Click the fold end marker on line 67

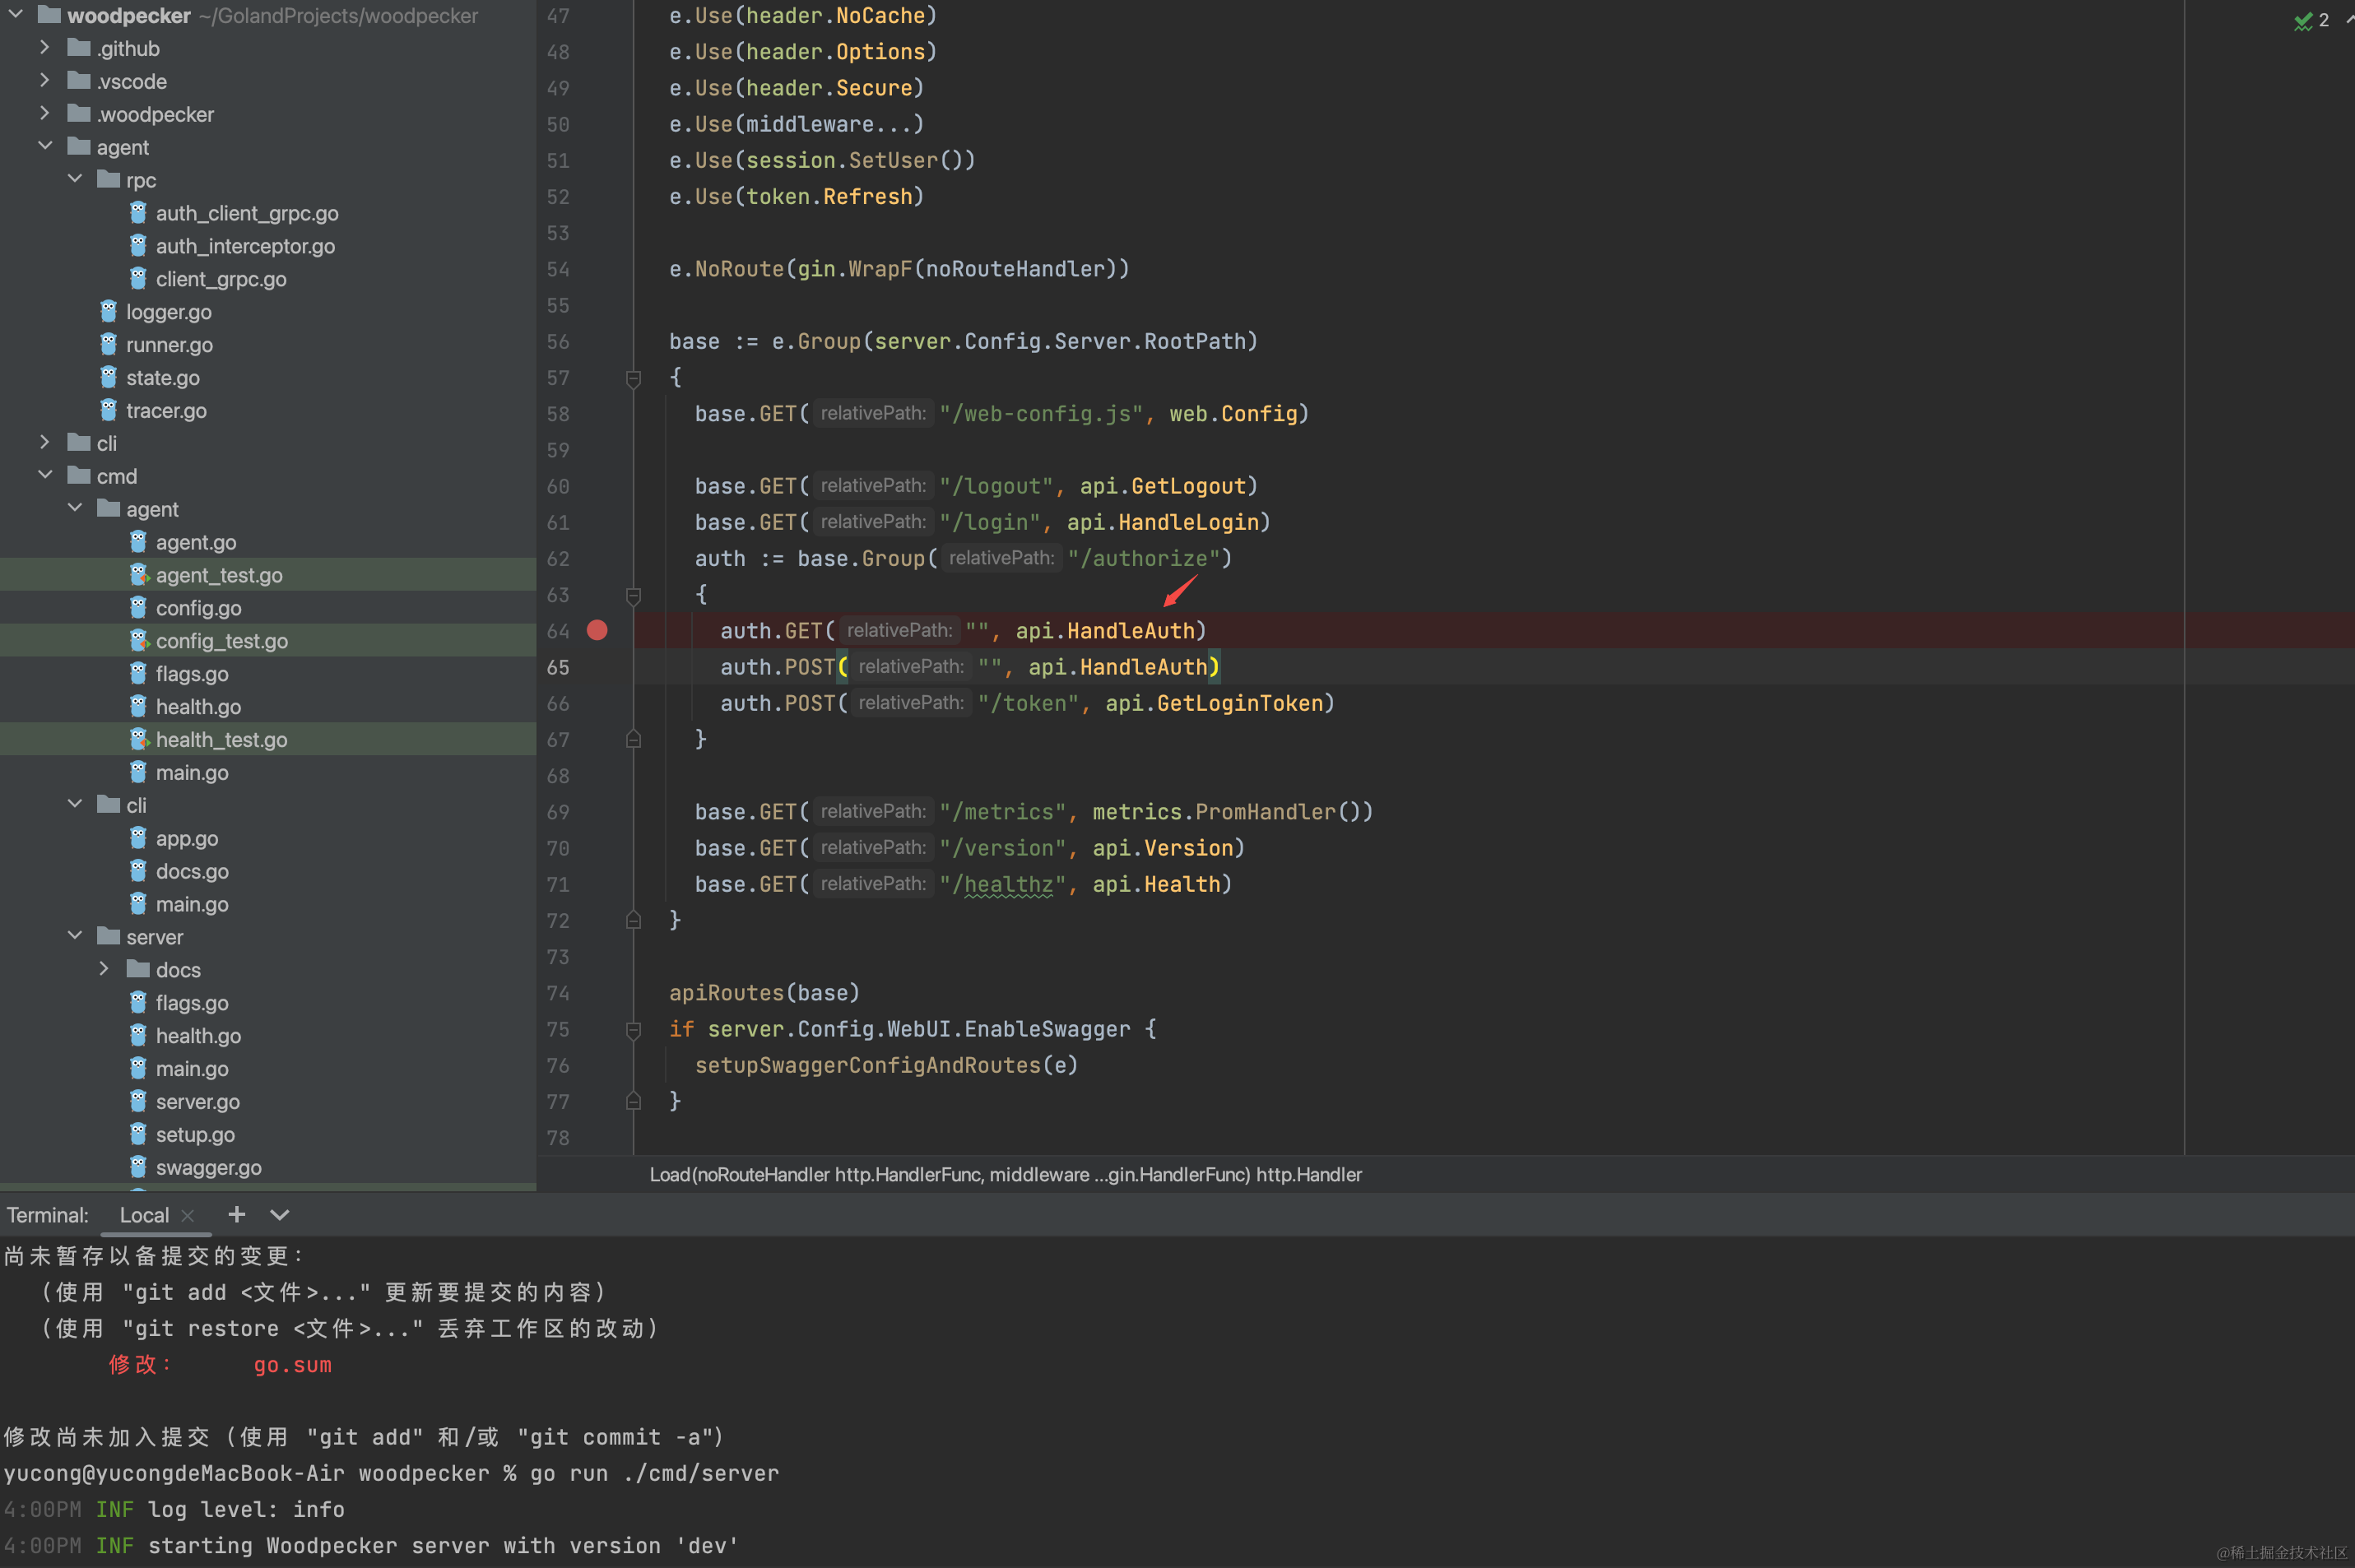633,739
